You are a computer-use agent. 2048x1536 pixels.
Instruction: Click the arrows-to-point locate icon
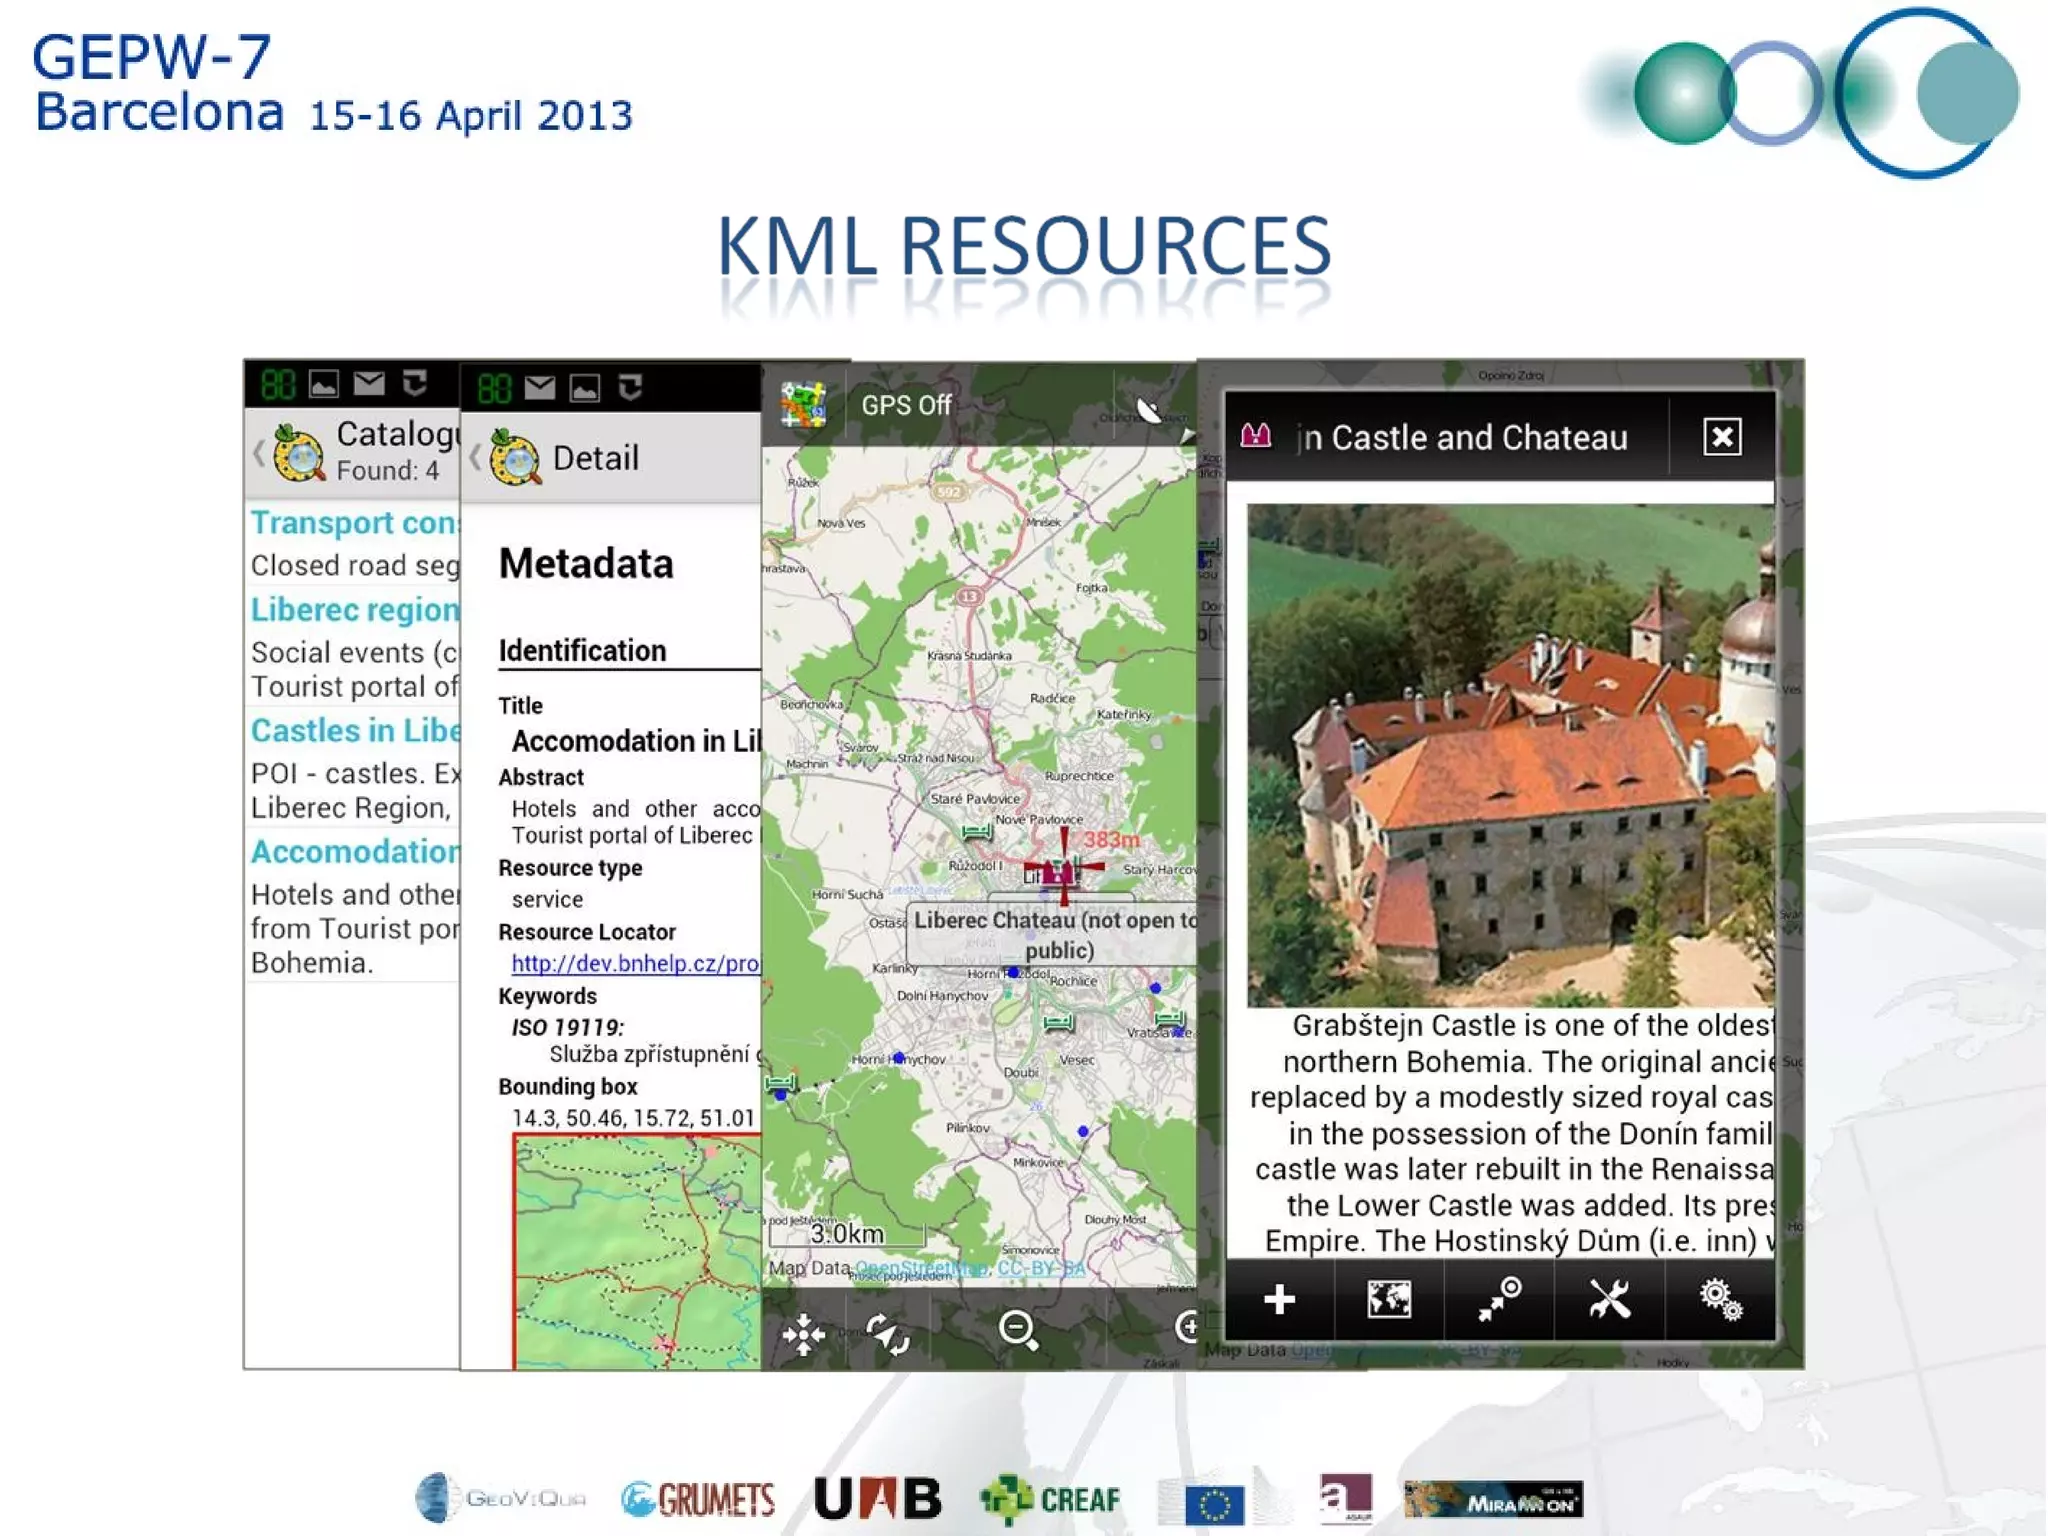pyautogui.click(x=1499, y=1299)
